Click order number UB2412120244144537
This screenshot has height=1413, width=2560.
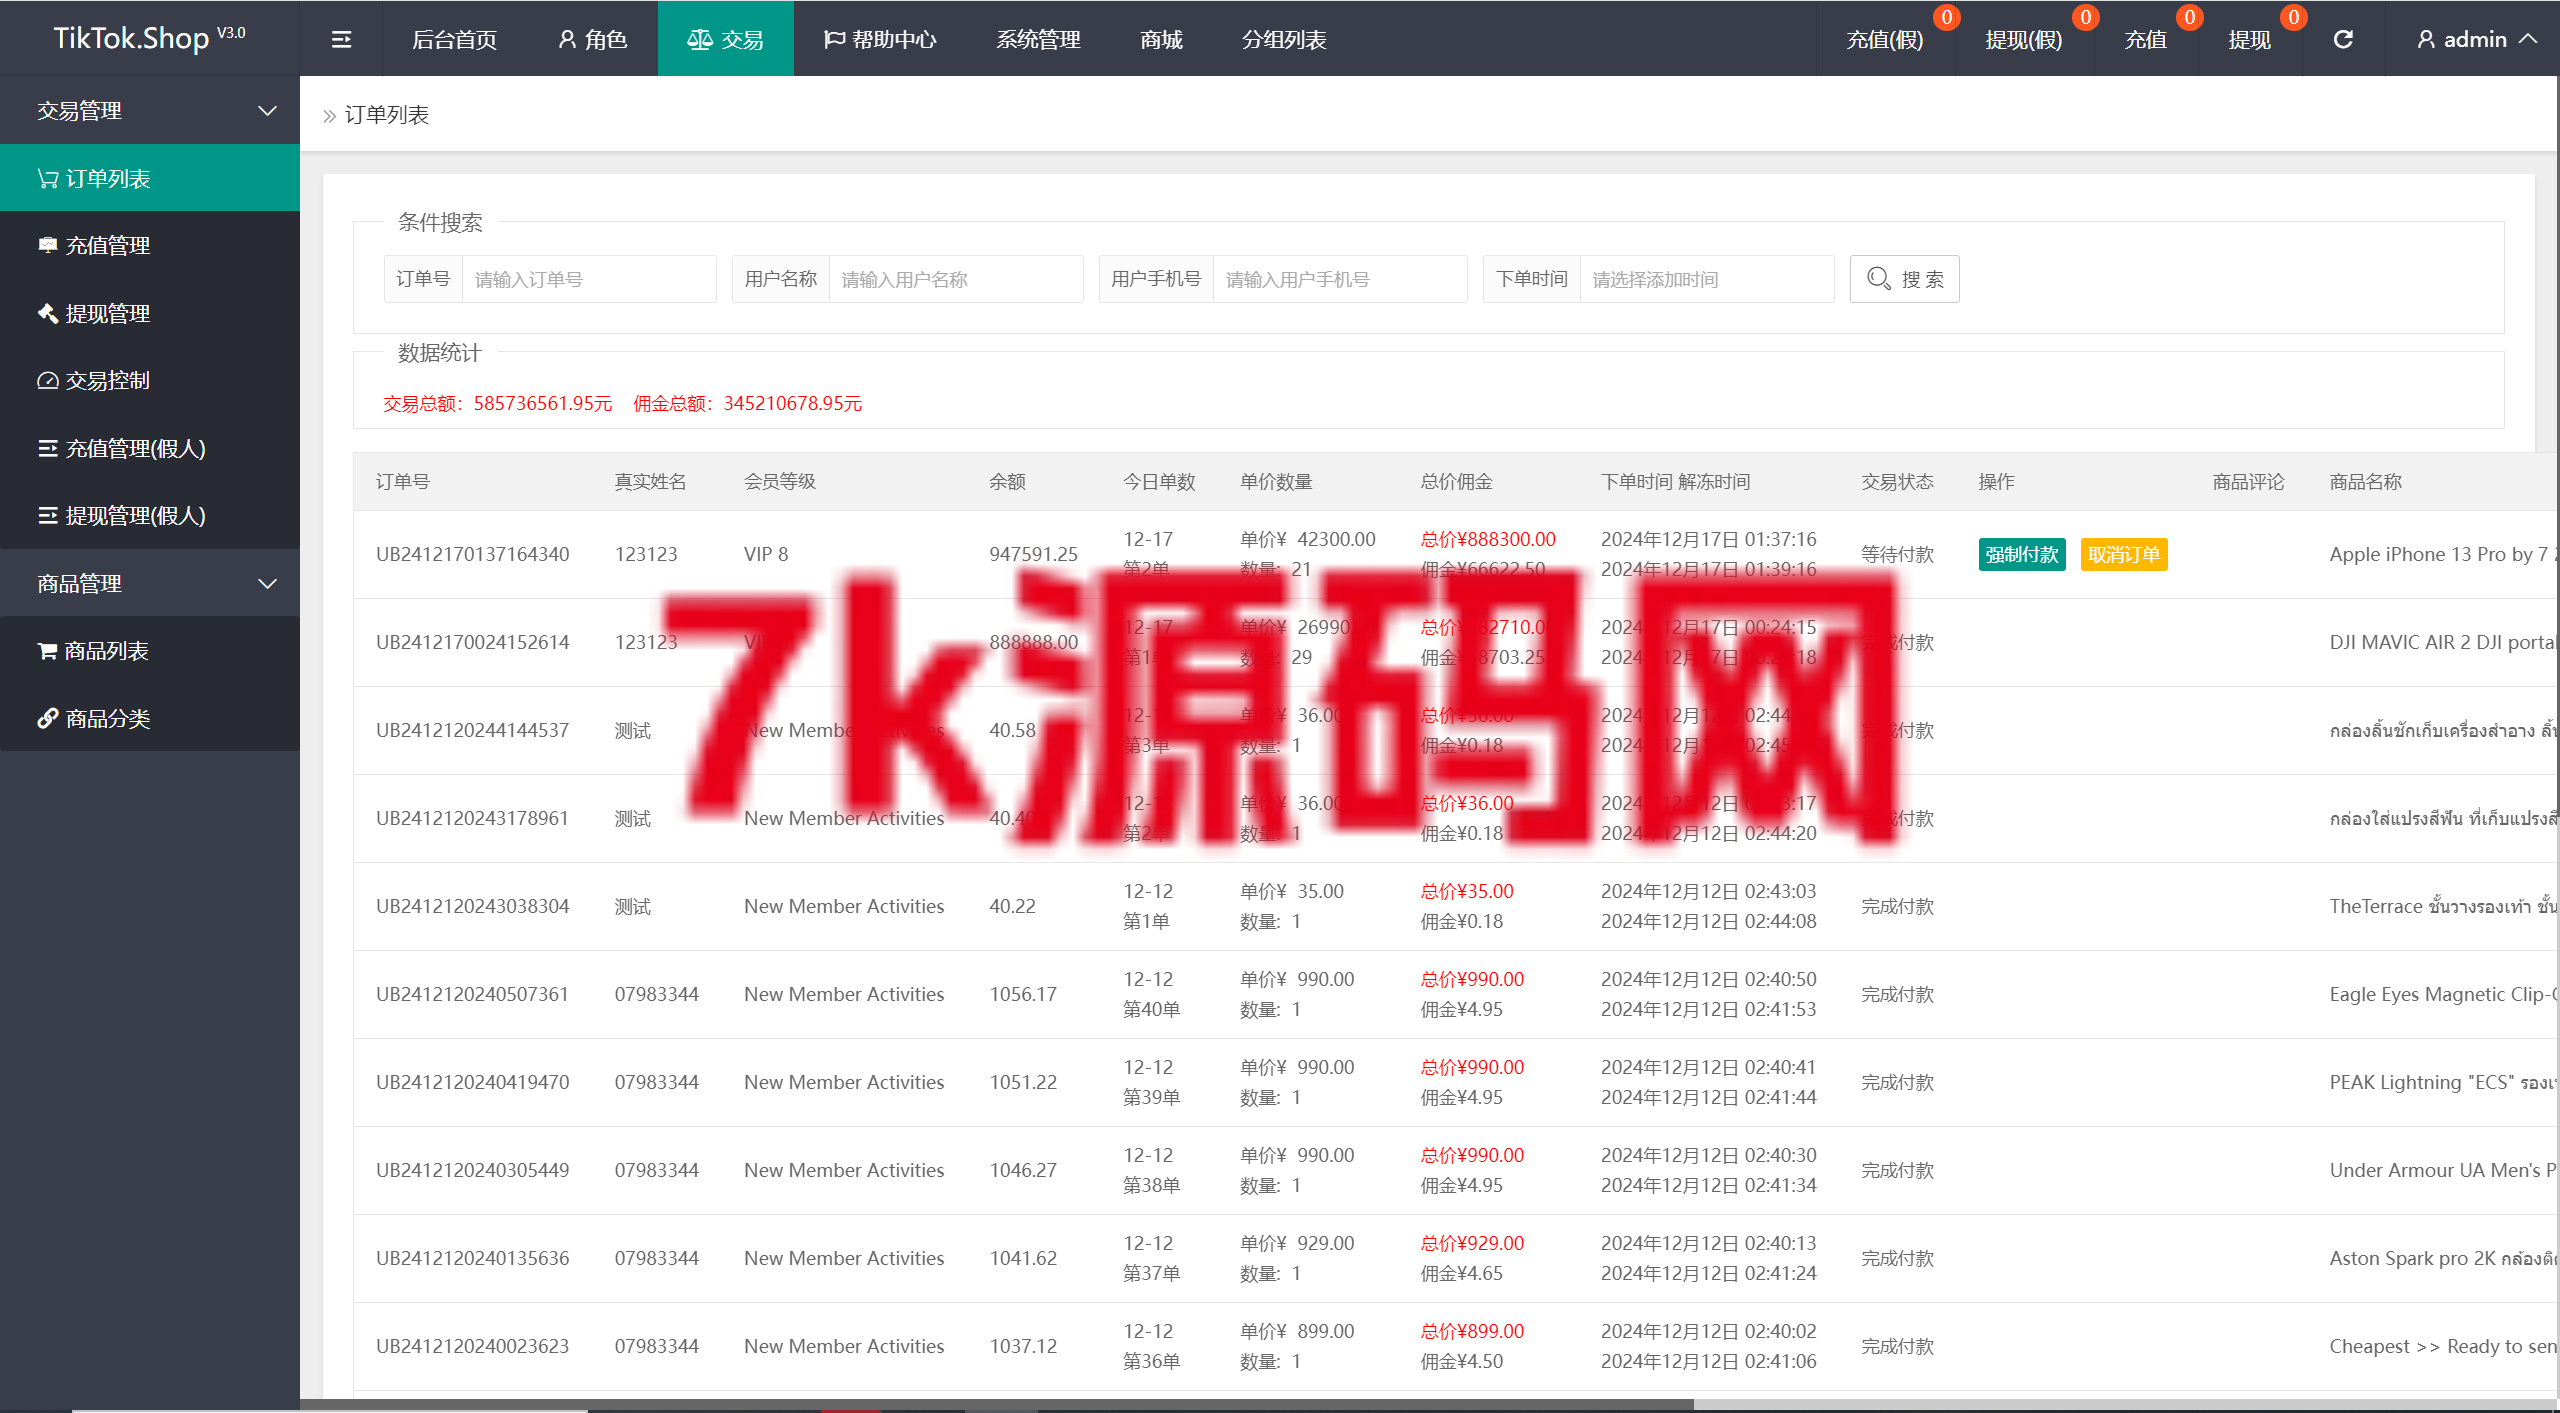(x=473, y=730)
